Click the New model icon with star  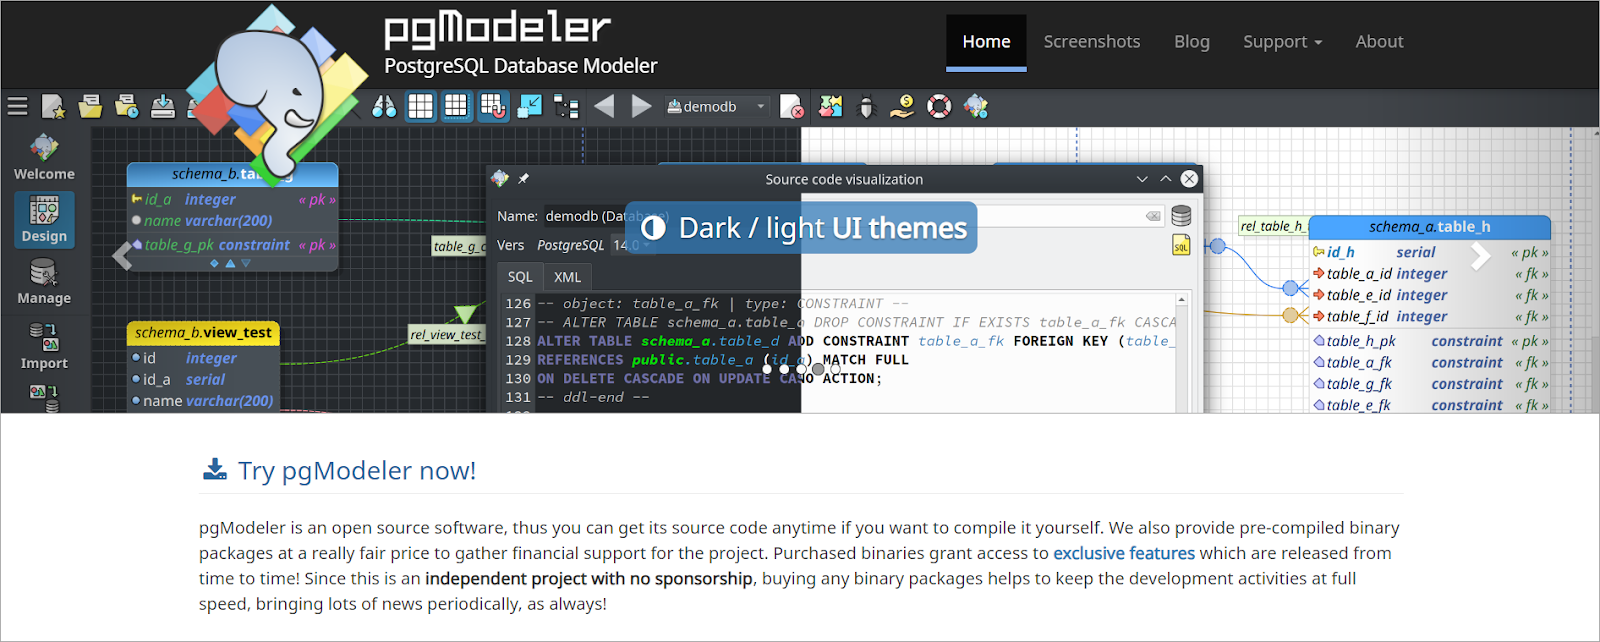tap(53, 106)
